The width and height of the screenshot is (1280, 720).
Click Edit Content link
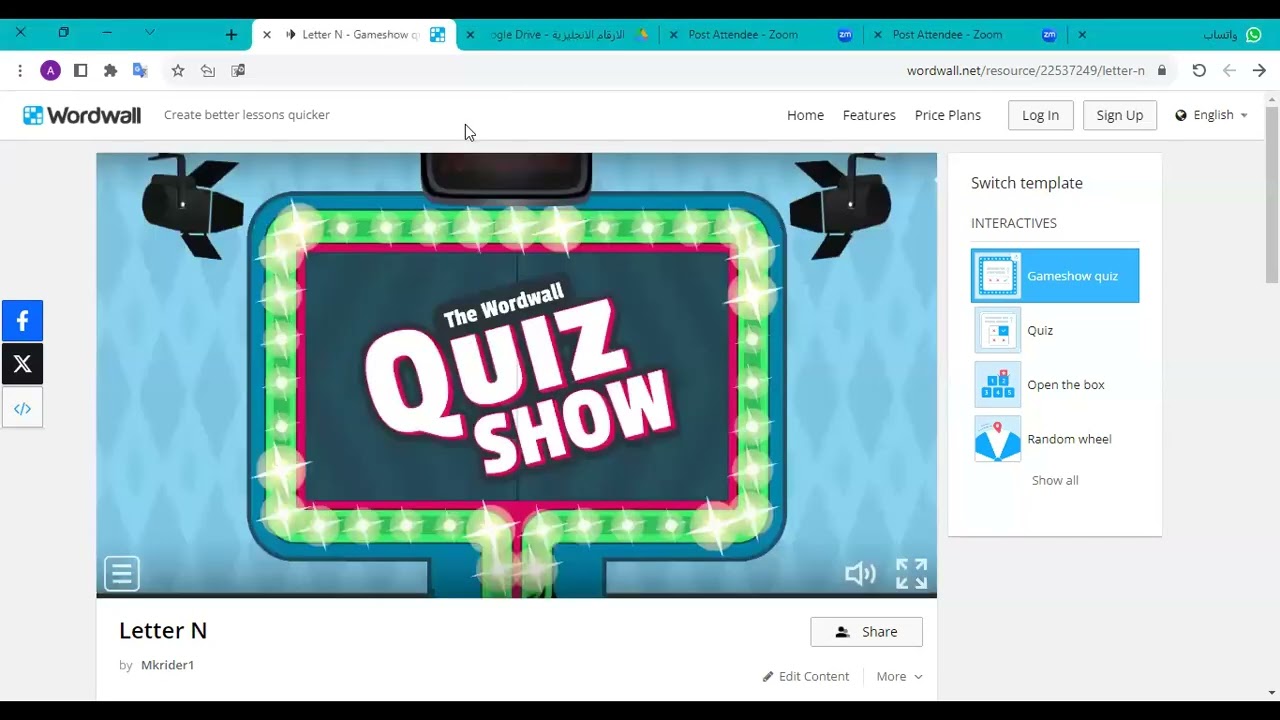(806, 676)
